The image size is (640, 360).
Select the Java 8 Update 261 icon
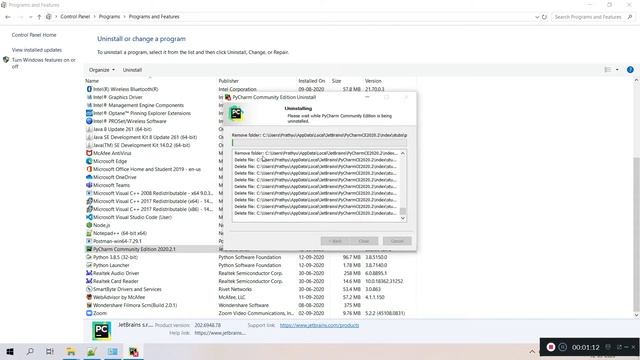(x=89, y=129)
